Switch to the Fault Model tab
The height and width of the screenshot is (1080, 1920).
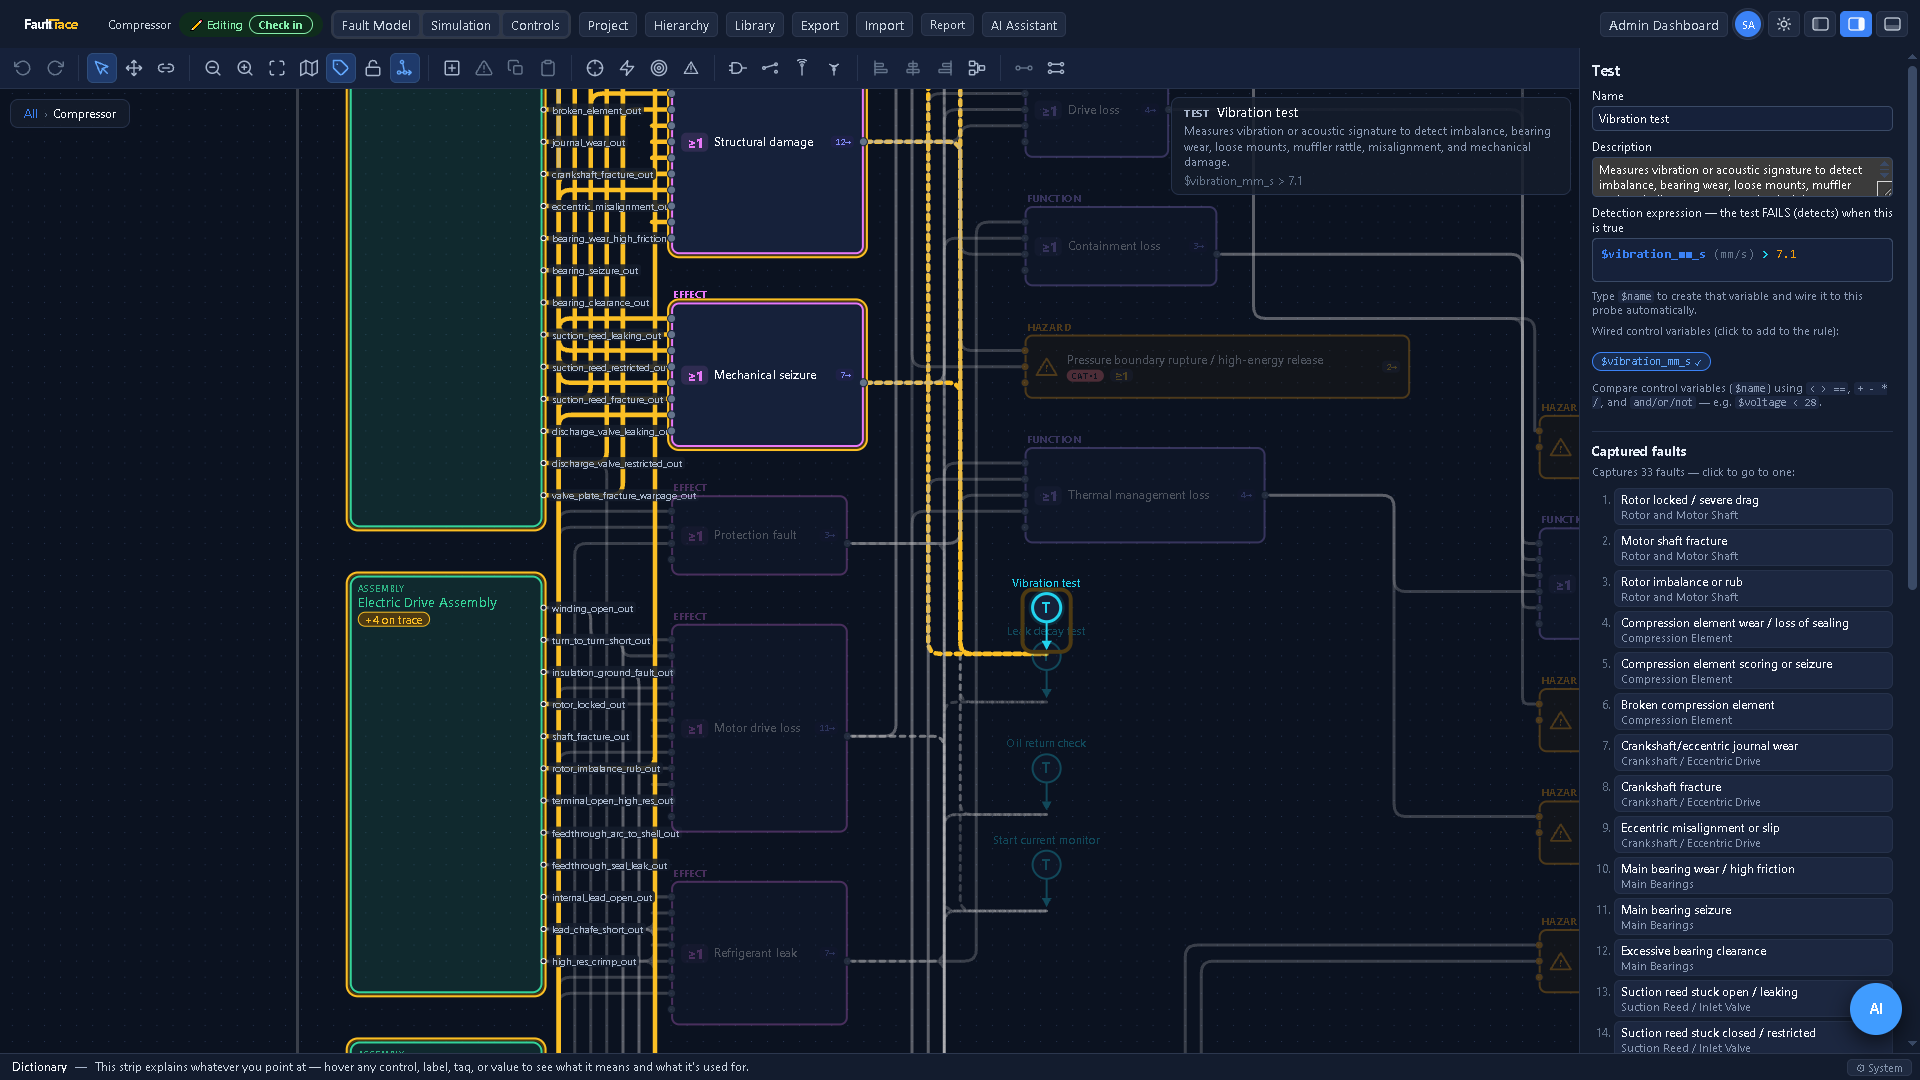(376, 25)
